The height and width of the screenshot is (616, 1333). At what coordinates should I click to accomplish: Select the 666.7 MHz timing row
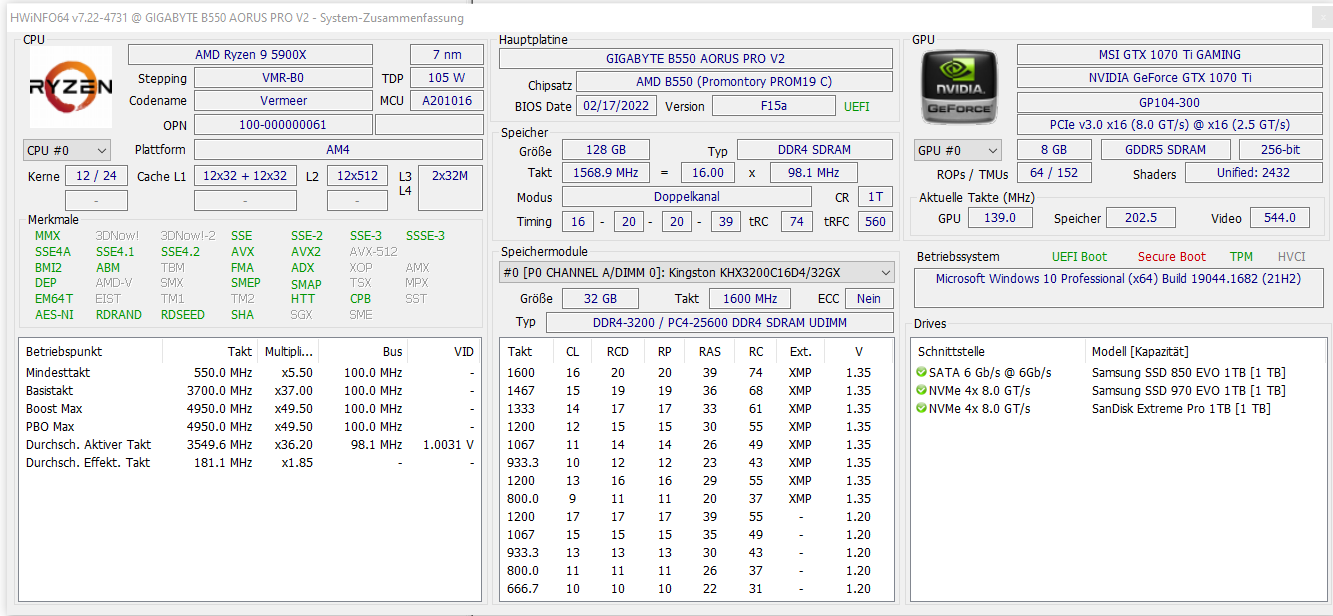point(697,589)
